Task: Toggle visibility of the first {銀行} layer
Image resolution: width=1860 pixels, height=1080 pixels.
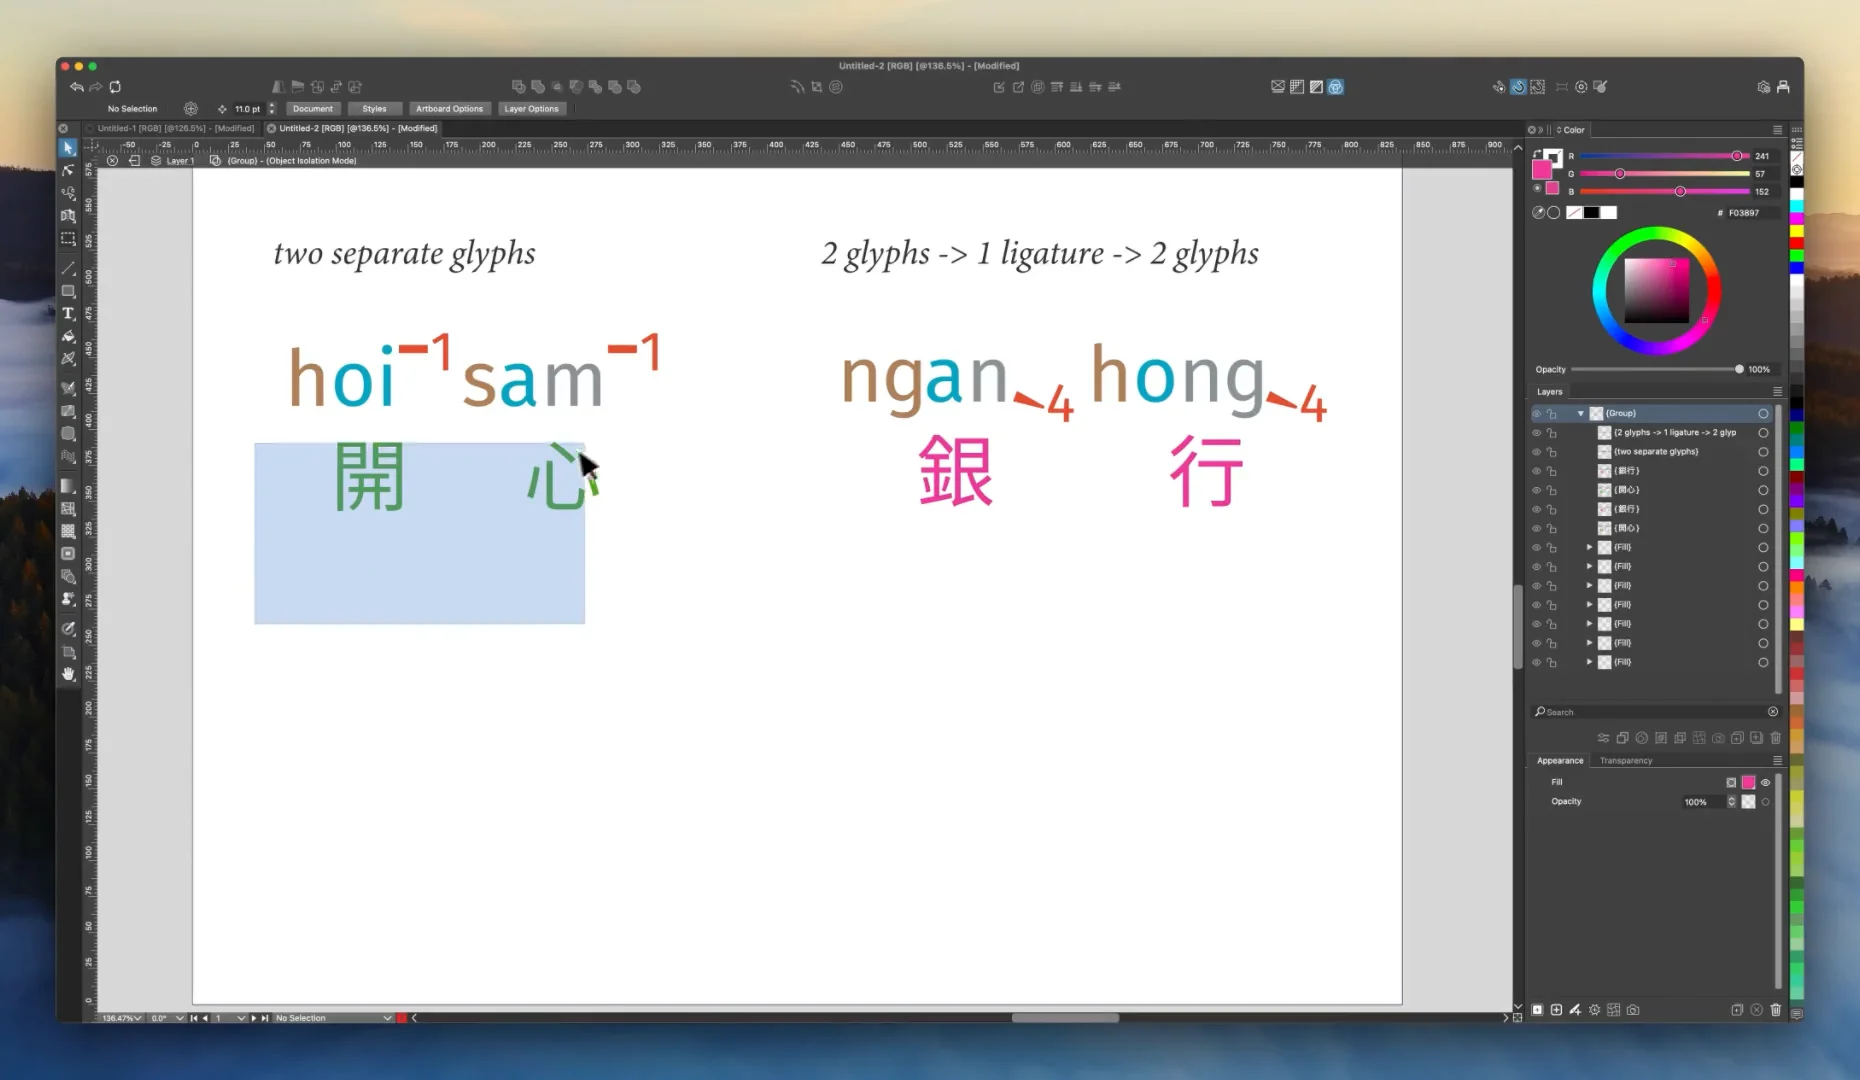Action: click(1537, 470)
